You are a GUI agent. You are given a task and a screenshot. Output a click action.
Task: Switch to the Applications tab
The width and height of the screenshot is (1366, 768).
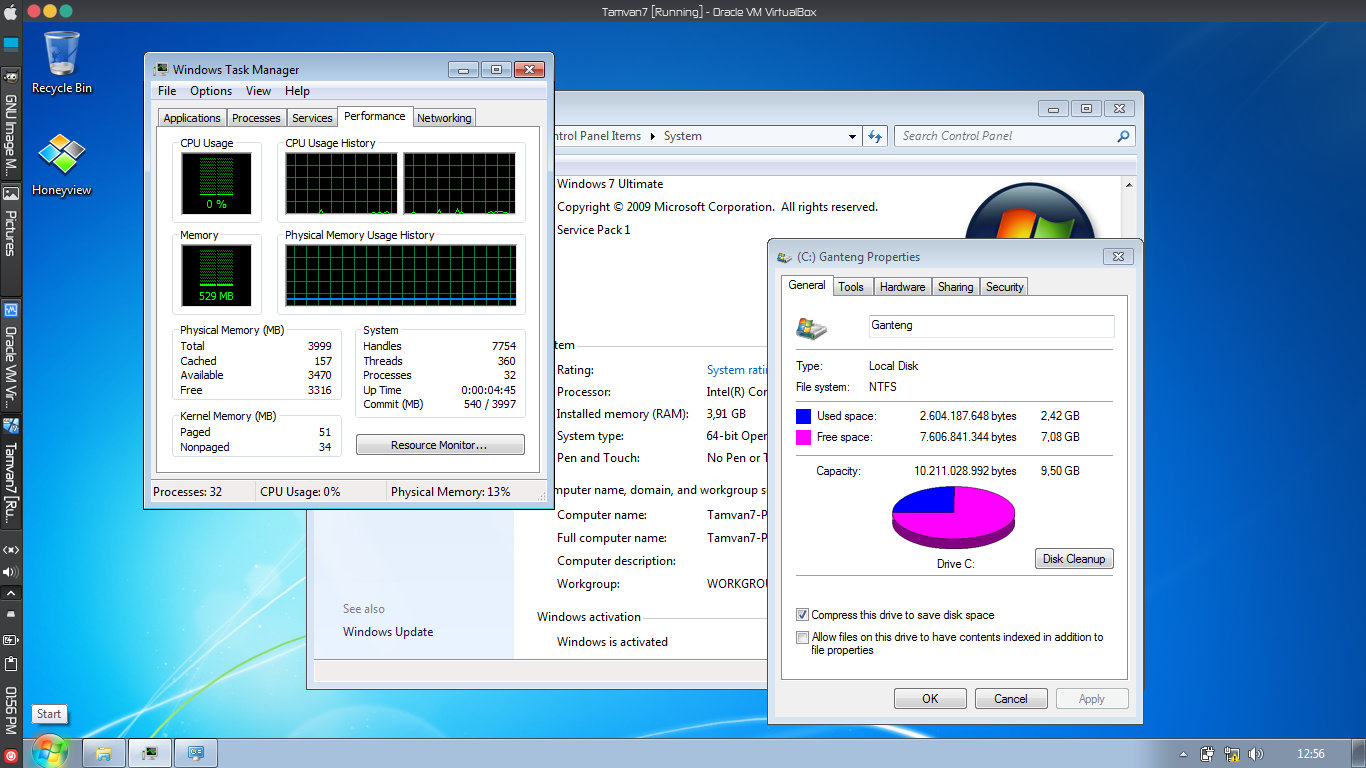point(192,118)
